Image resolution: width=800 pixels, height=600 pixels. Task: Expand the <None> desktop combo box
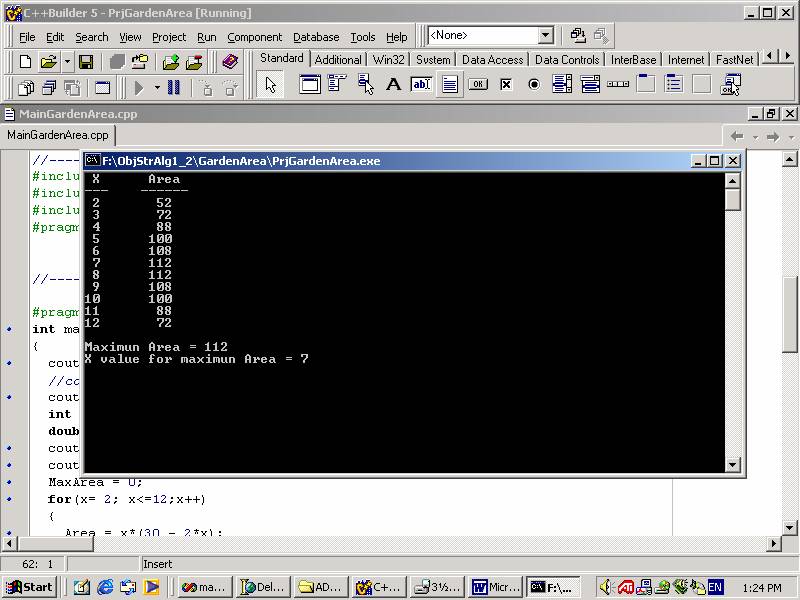pos(545,36)
